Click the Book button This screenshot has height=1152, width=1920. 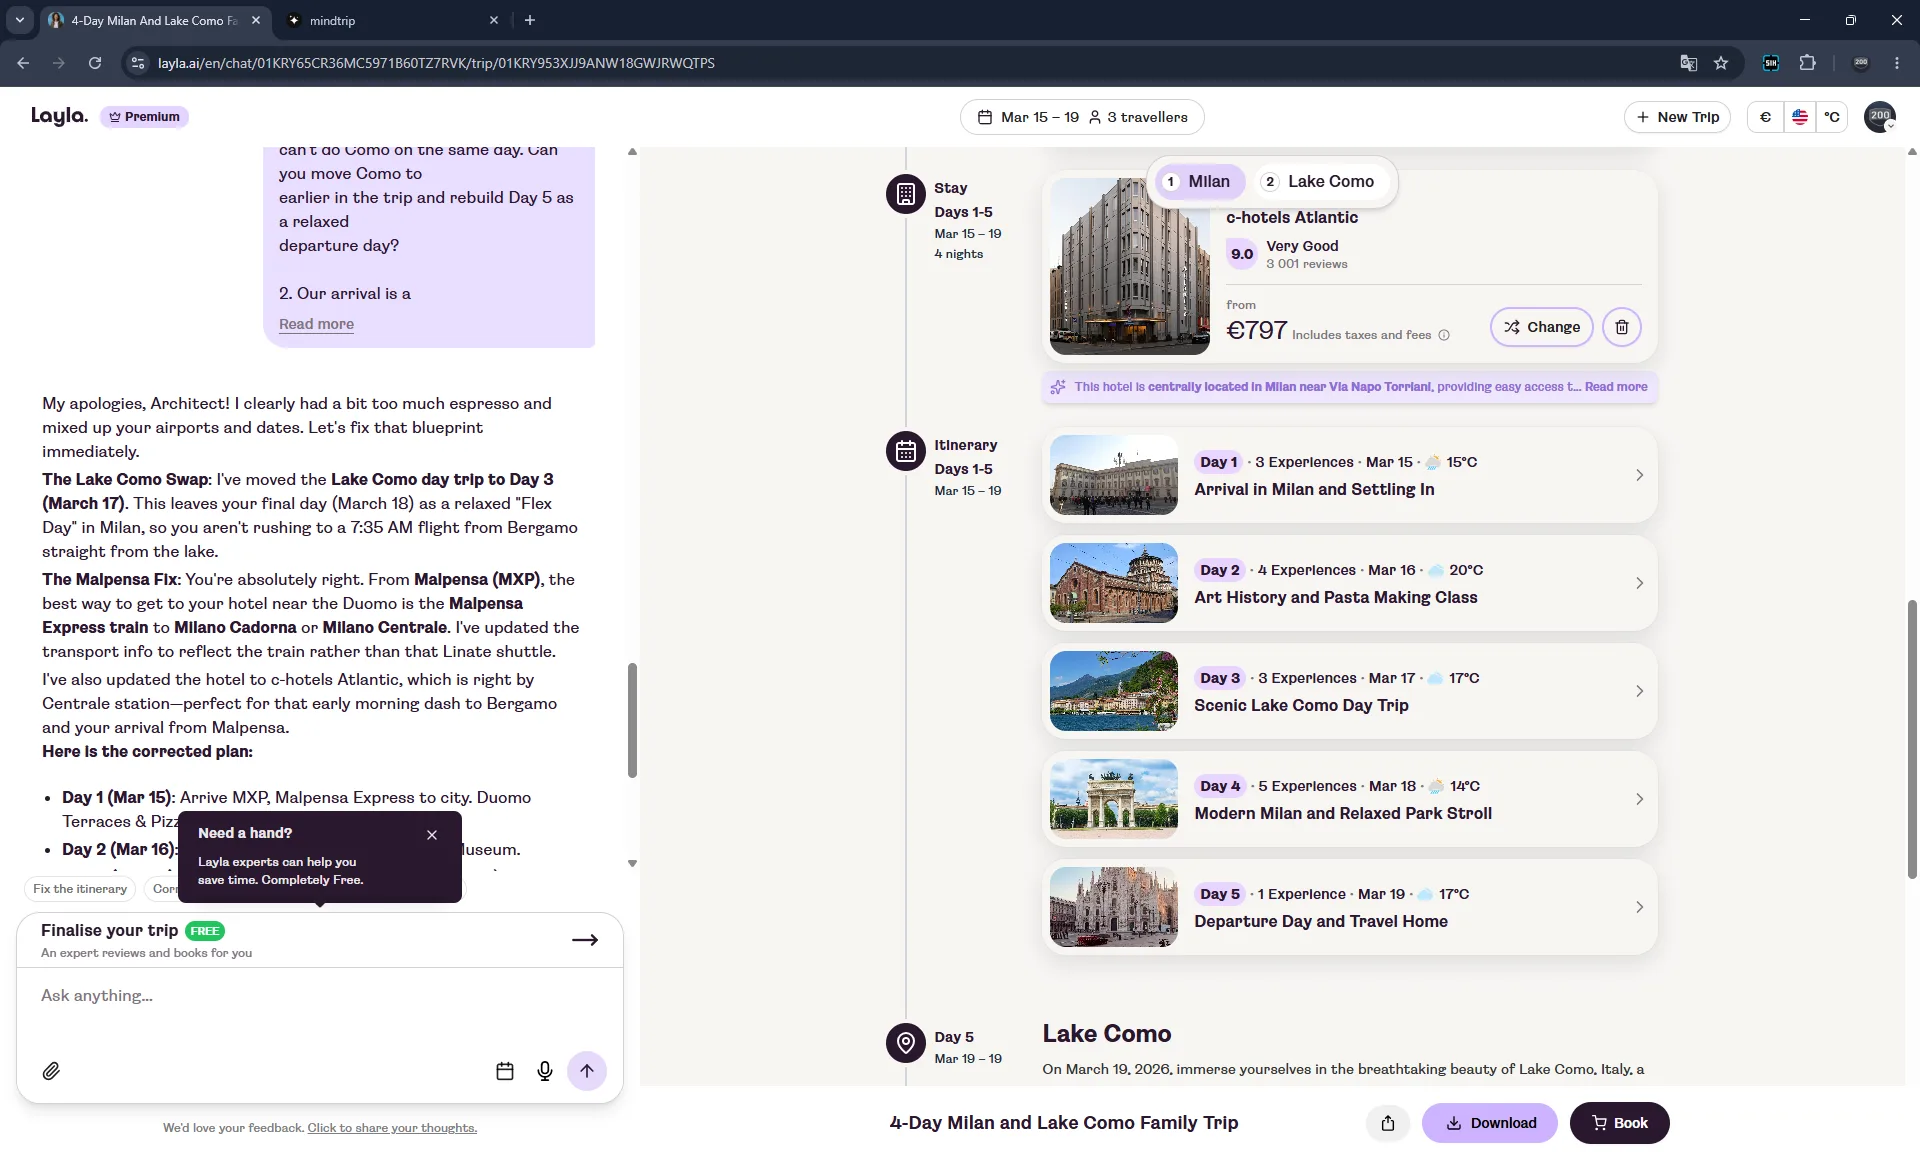click(1619, 1123)
